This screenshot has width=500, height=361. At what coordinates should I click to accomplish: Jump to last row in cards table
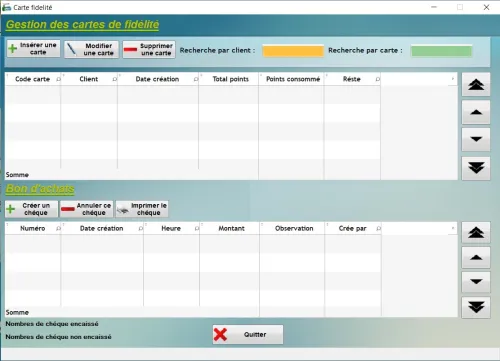[x=476, y=168]
